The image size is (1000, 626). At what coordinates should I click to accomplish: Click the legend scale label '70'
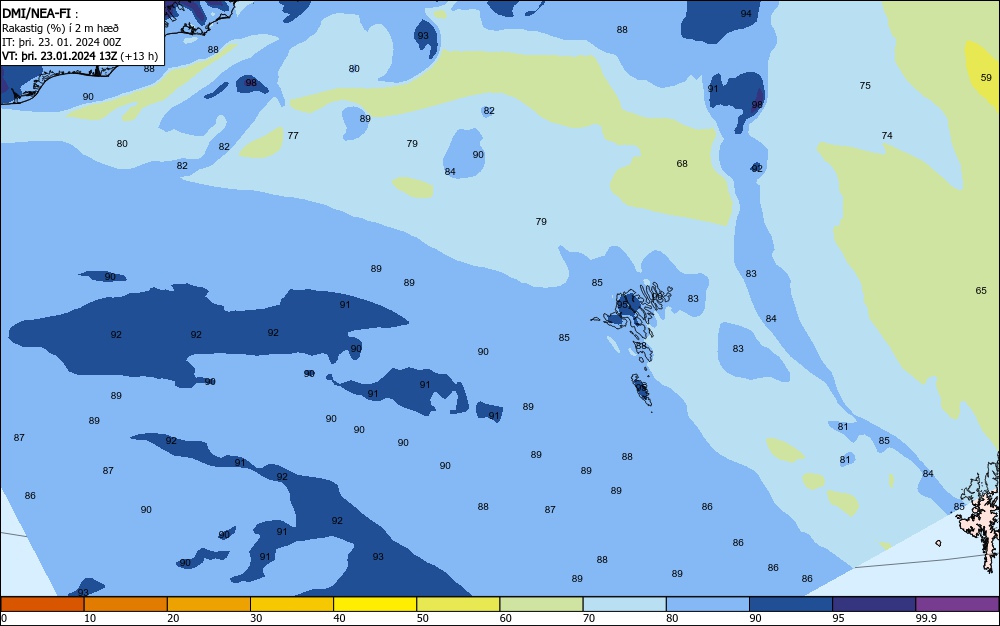coord(589,618)
